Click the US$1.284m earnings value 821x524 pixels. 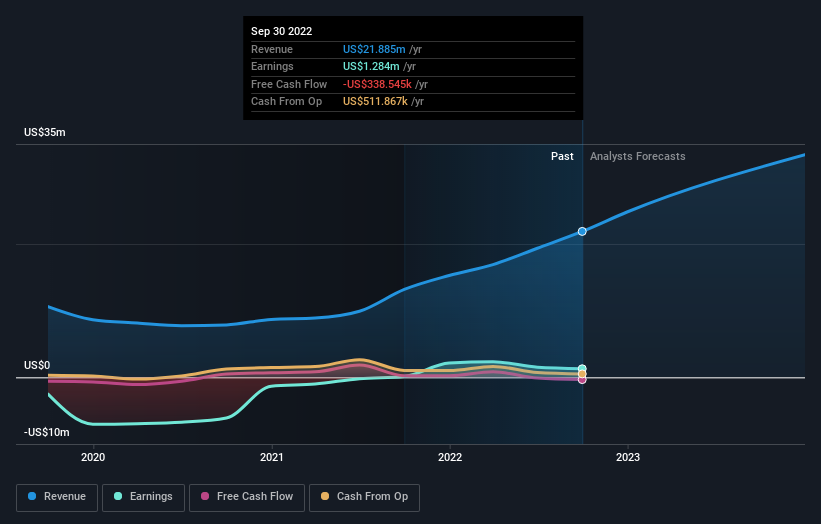(371, 66)
